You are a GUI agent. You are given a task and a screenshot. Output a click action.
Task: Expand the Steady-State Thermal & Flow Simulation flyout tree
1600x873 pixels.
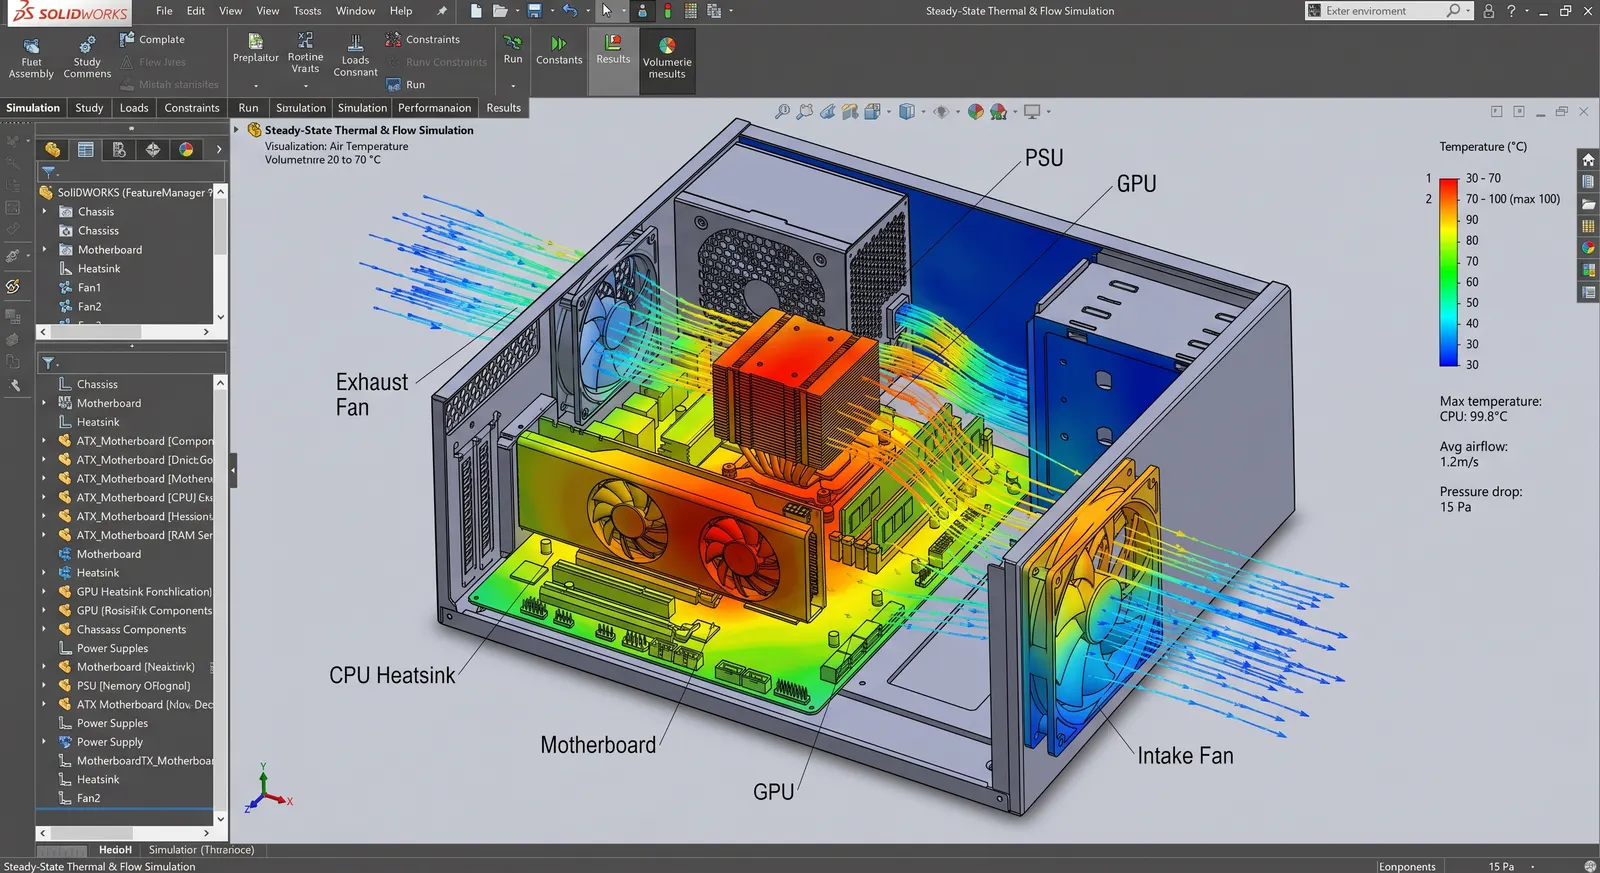coord(237,130)
